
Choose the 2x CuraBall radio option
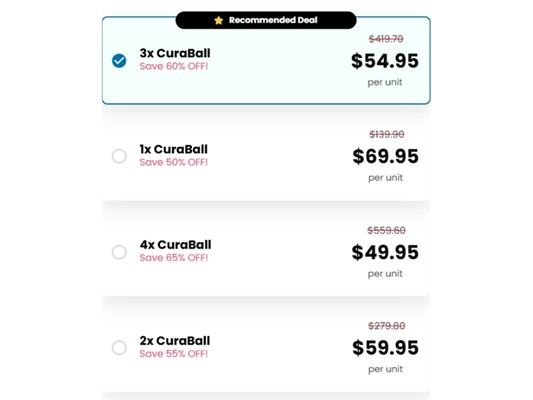click(119, 348)
